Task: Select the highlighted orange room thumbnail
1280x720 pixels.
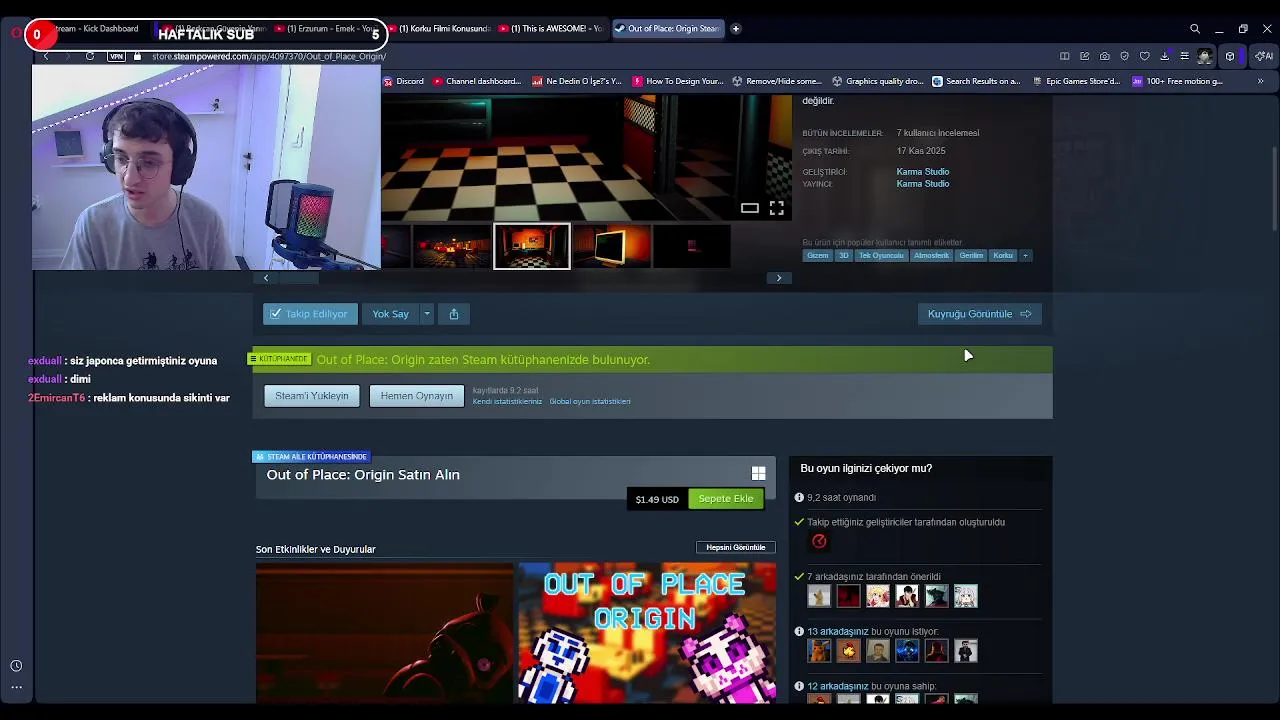Action: [x=532, y=246]
